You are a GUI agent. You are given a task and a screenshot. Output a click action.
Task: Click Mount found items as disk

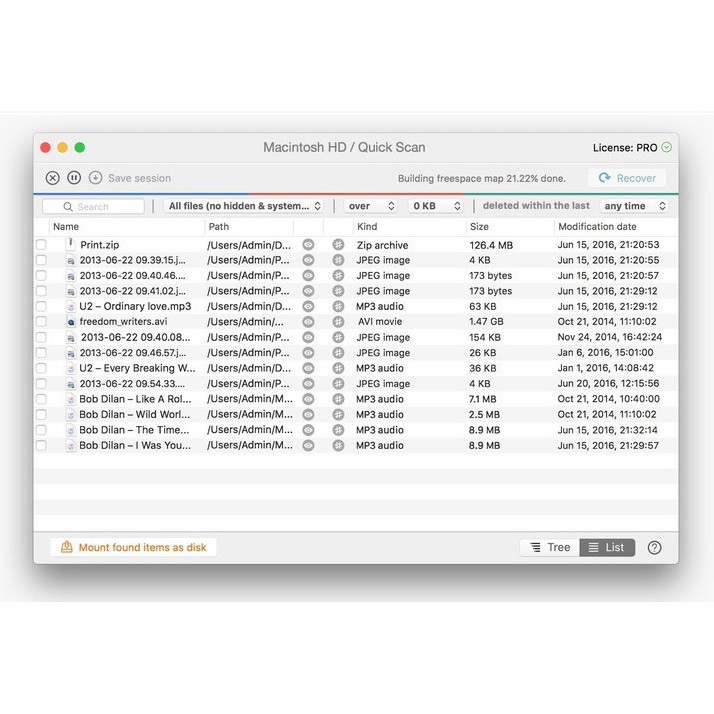[x=133, y=547]
